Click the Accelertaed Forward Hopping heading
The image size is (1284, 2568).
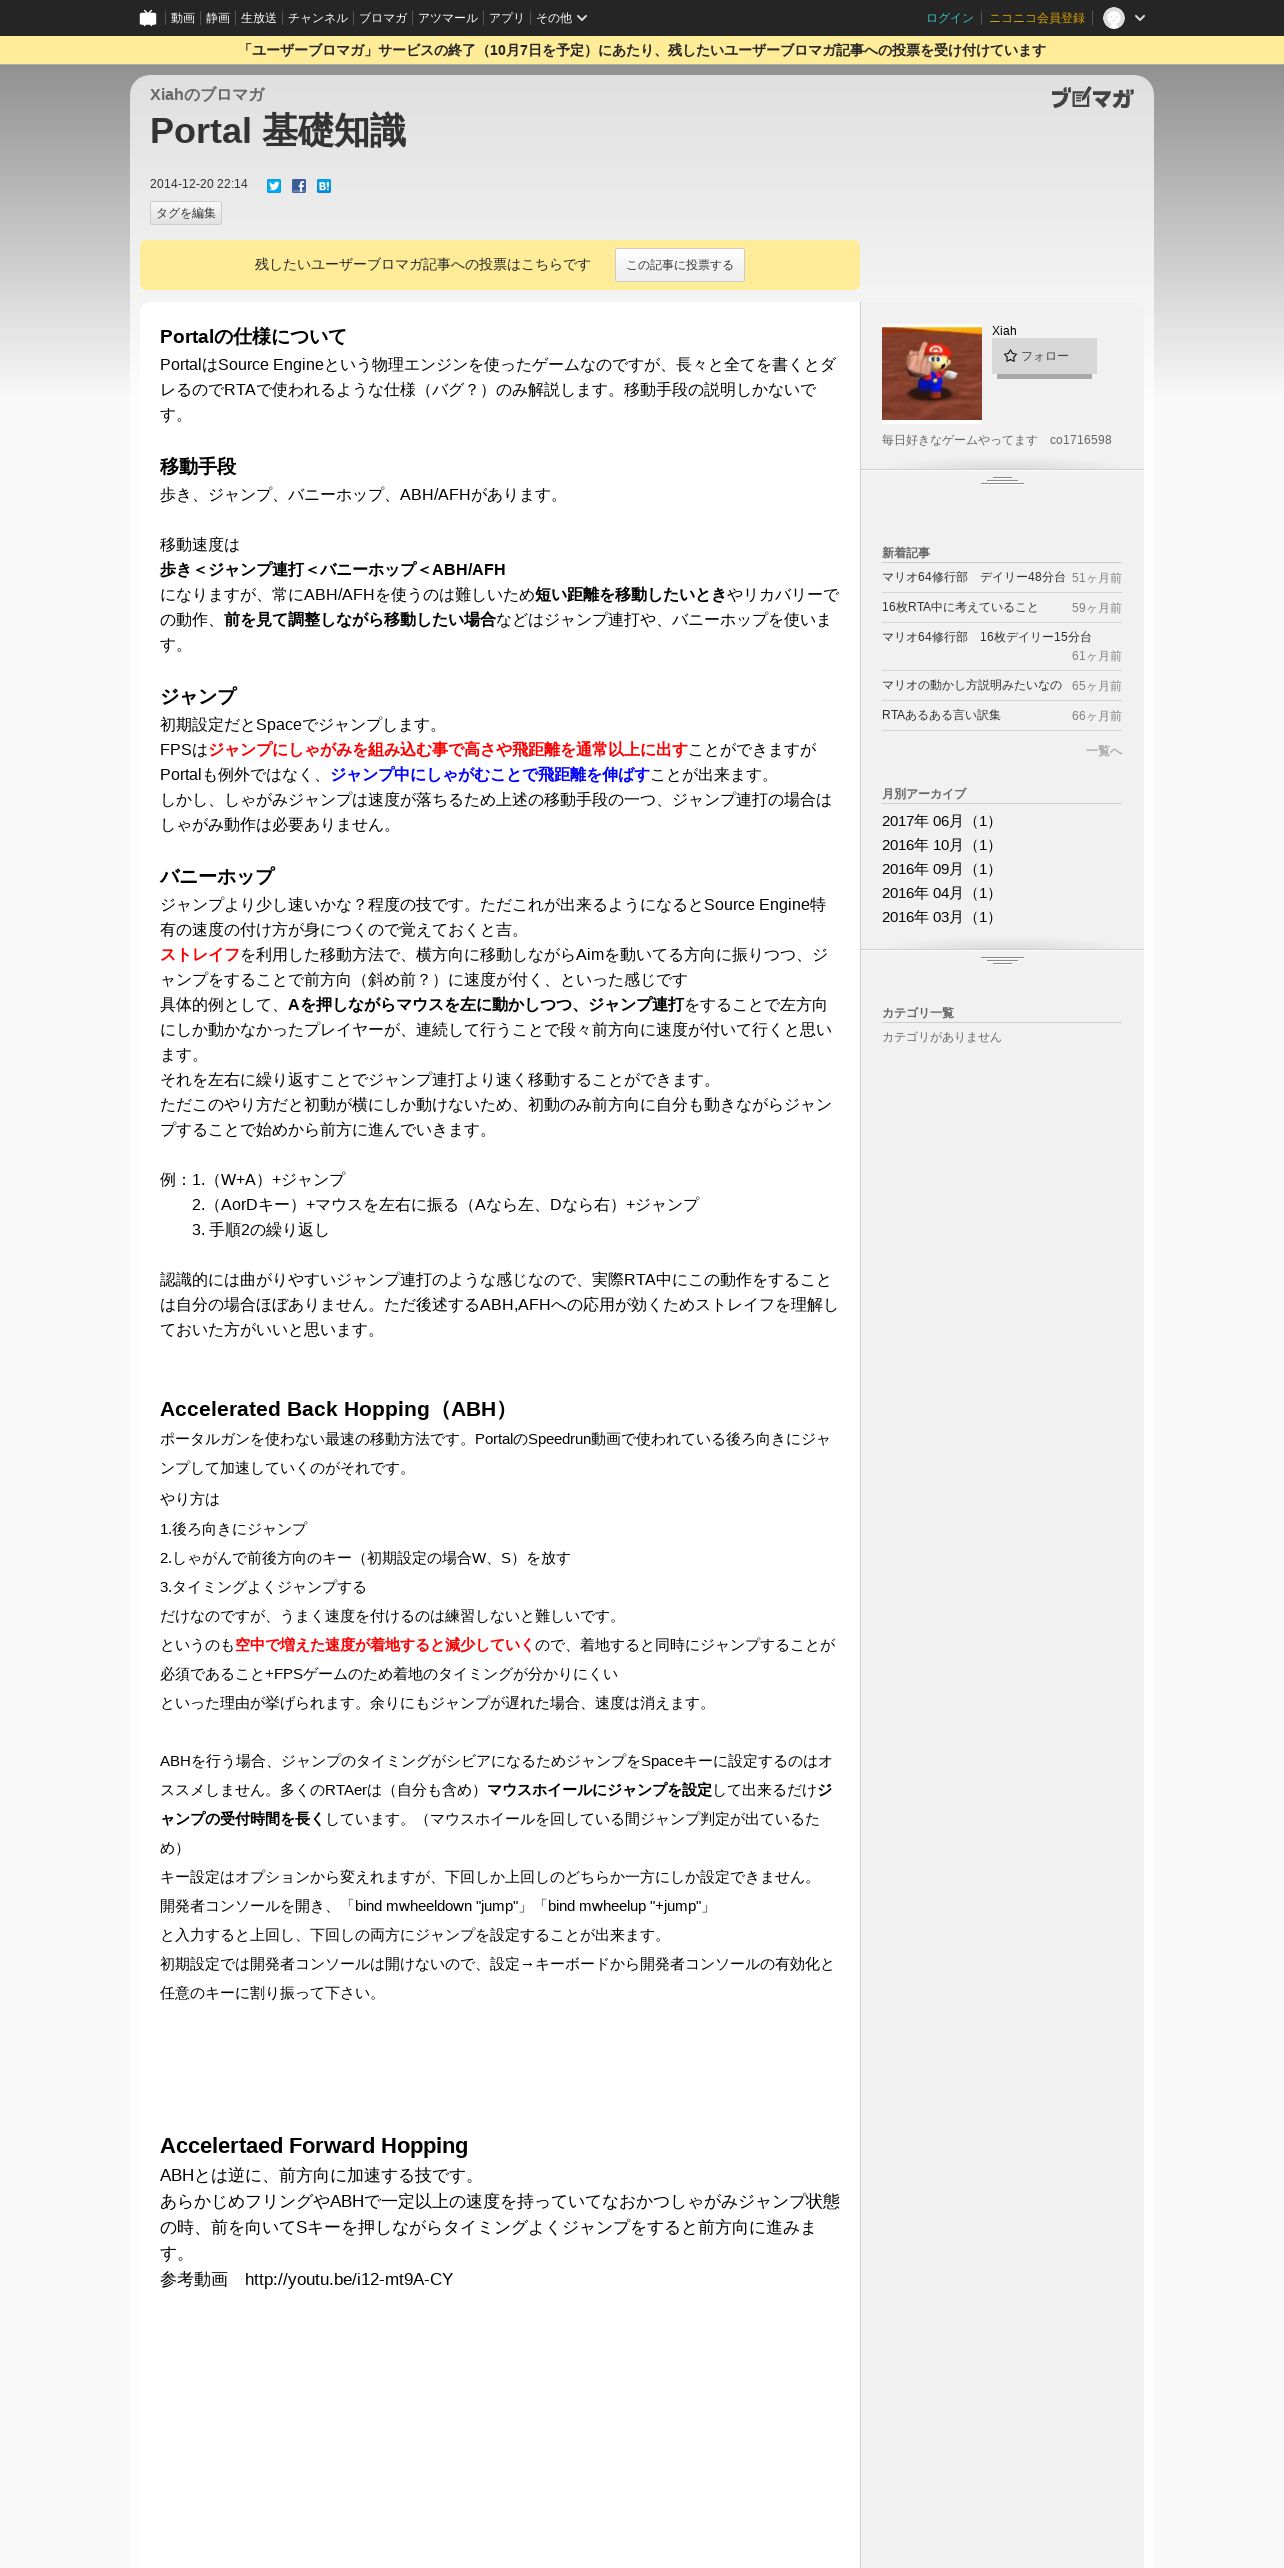[x=314, y=2145]
